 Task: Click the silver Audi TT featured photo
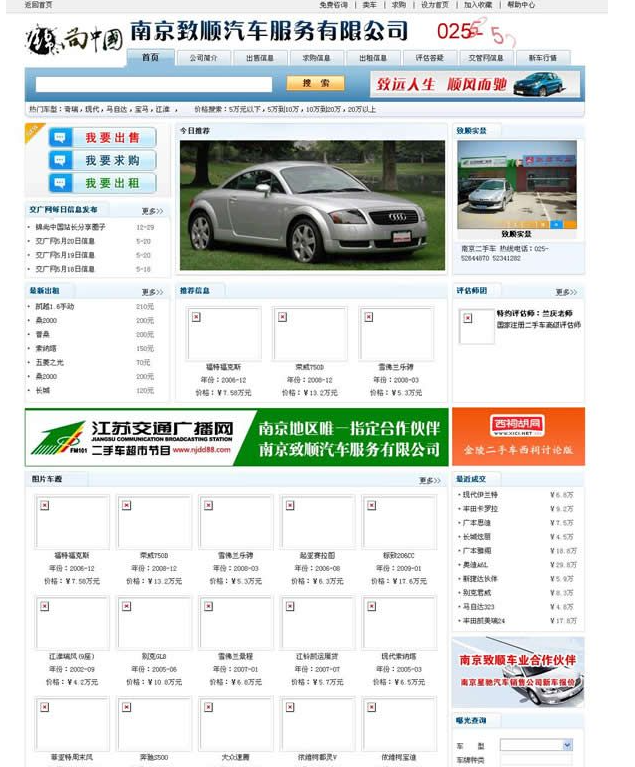pos(312,205)
